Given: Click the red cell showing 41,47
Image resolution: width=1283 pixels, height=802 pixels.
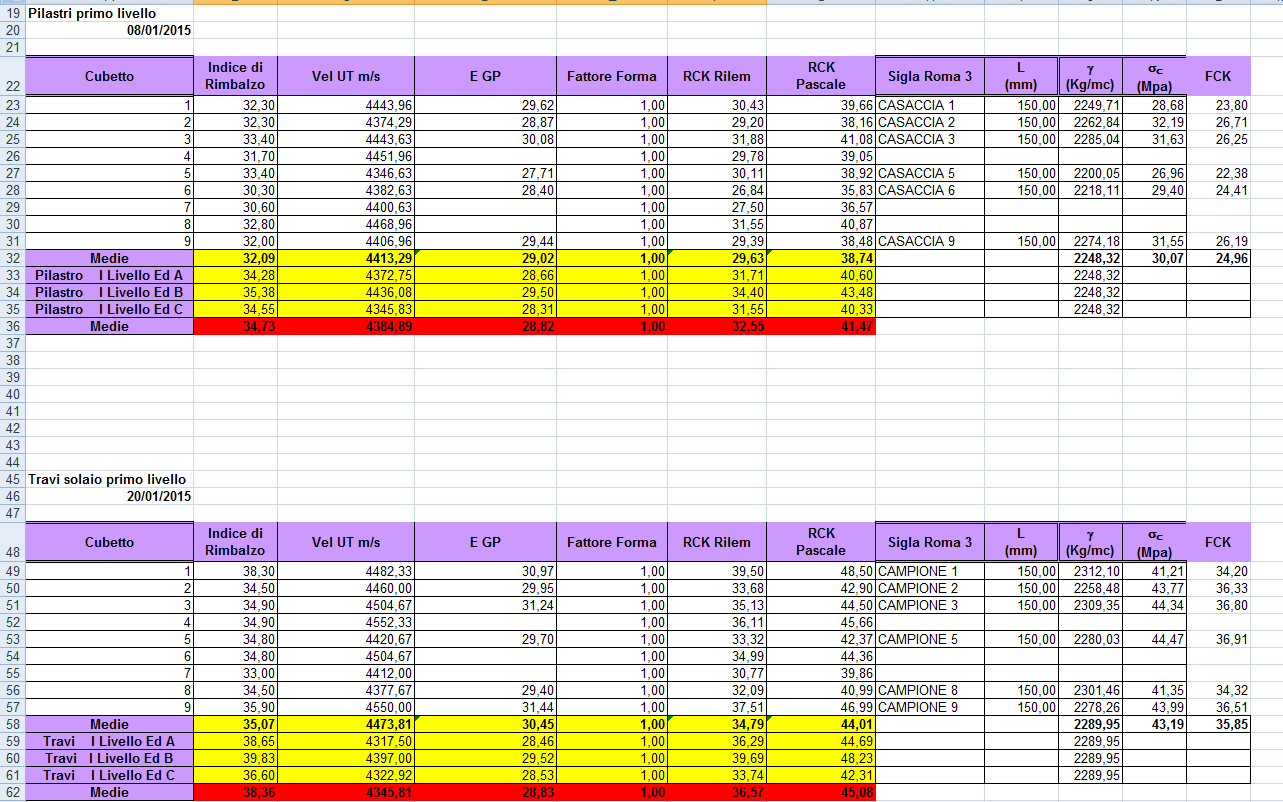Looking at the screenshot, I should point(821,326).
